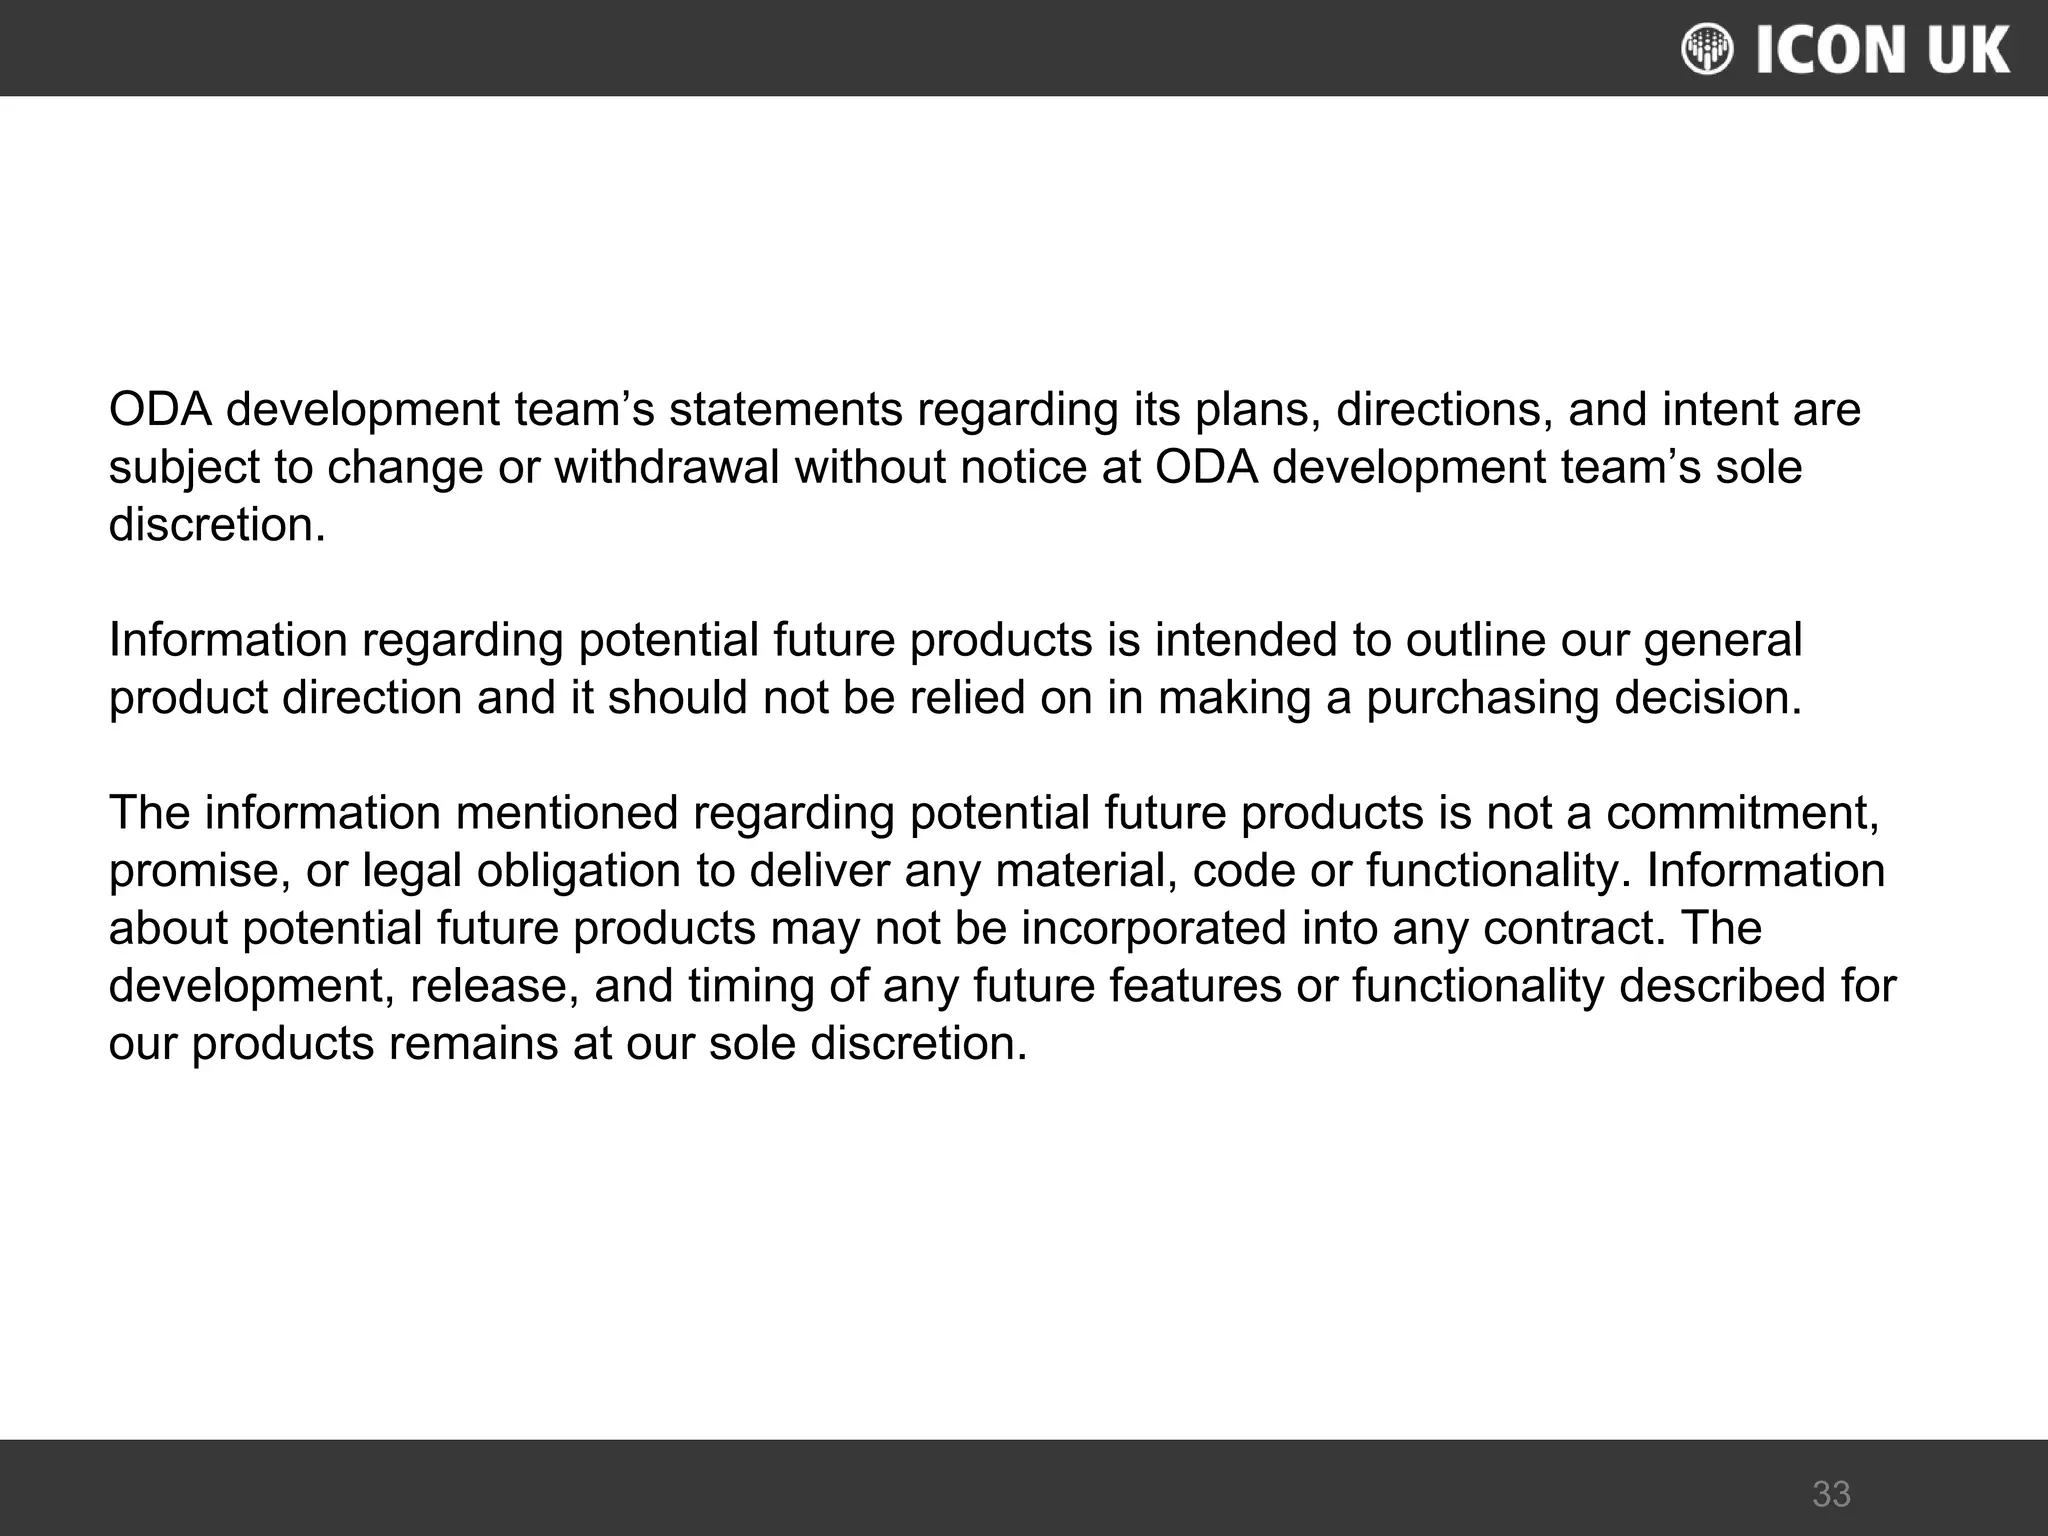The image size is (2048, 1536).
Task: Click the phrase "incorporated into any contract"
Action: coord(1343,929)
